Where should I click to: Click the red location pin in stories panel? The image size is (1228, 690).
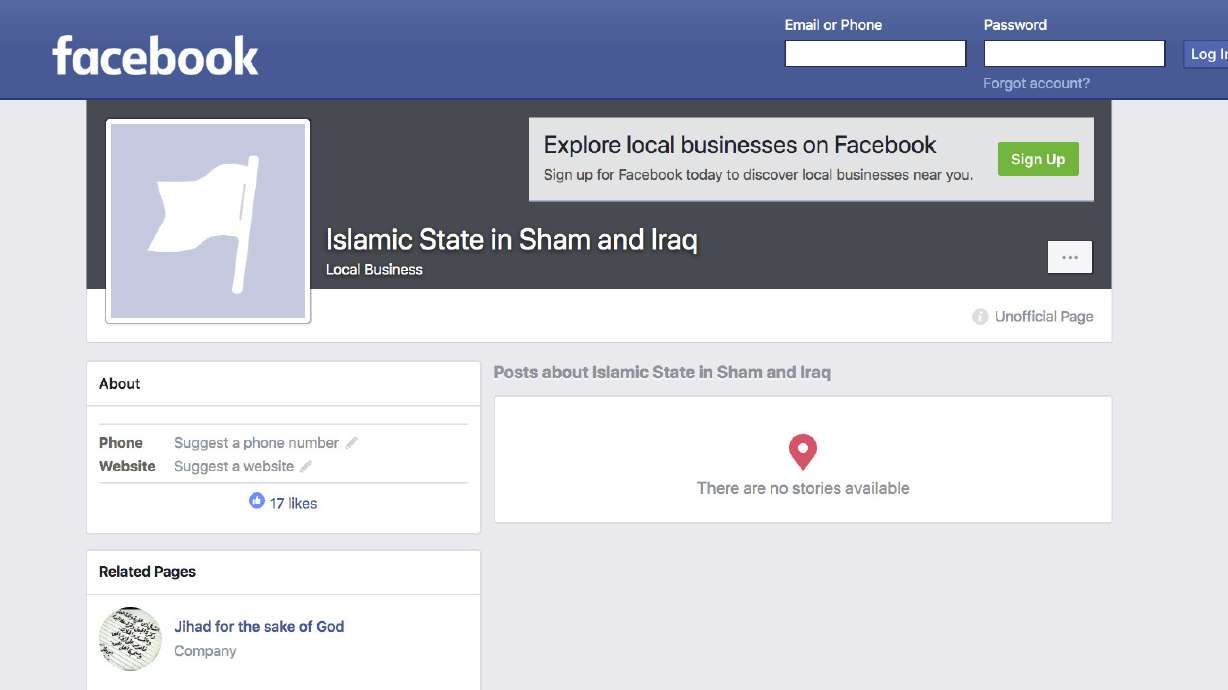click(x=802, y=451)
